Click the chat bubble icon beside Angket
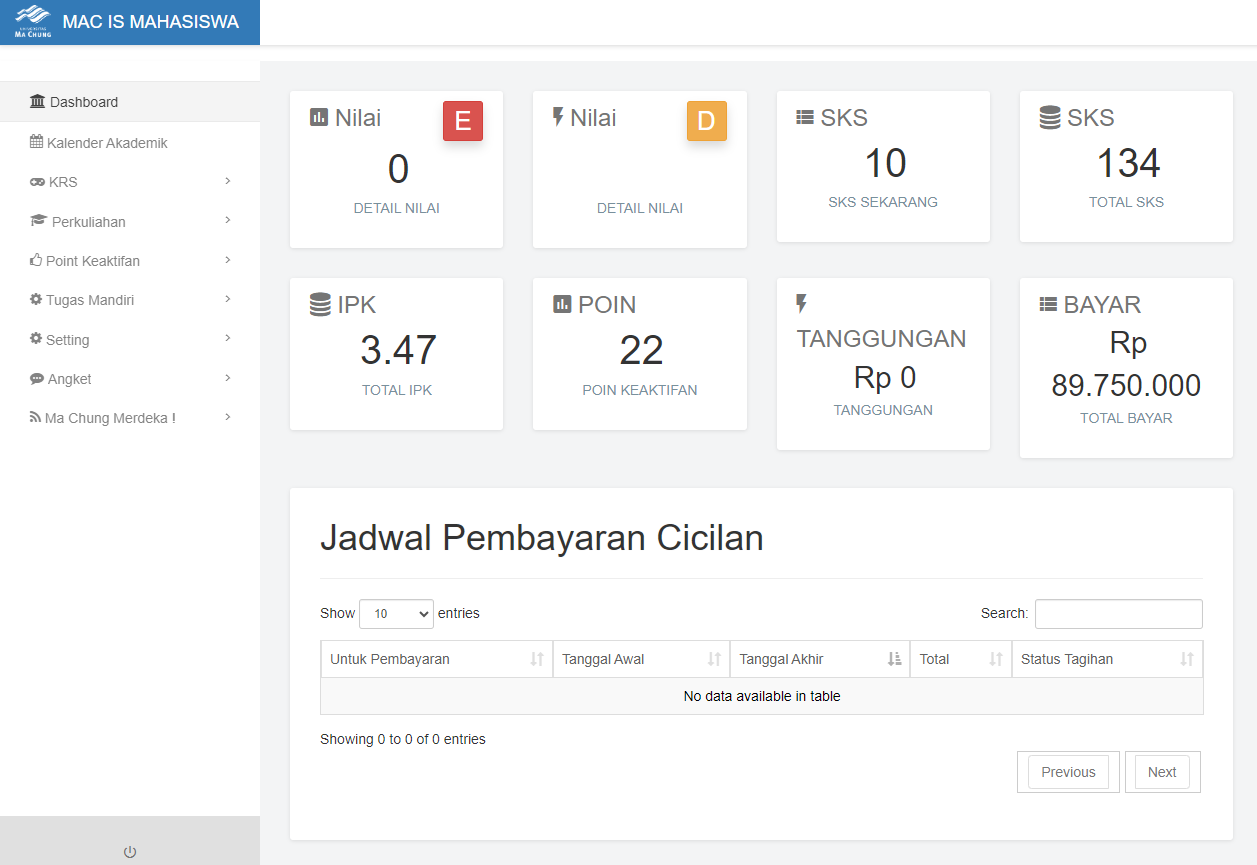 pos(37,379)
